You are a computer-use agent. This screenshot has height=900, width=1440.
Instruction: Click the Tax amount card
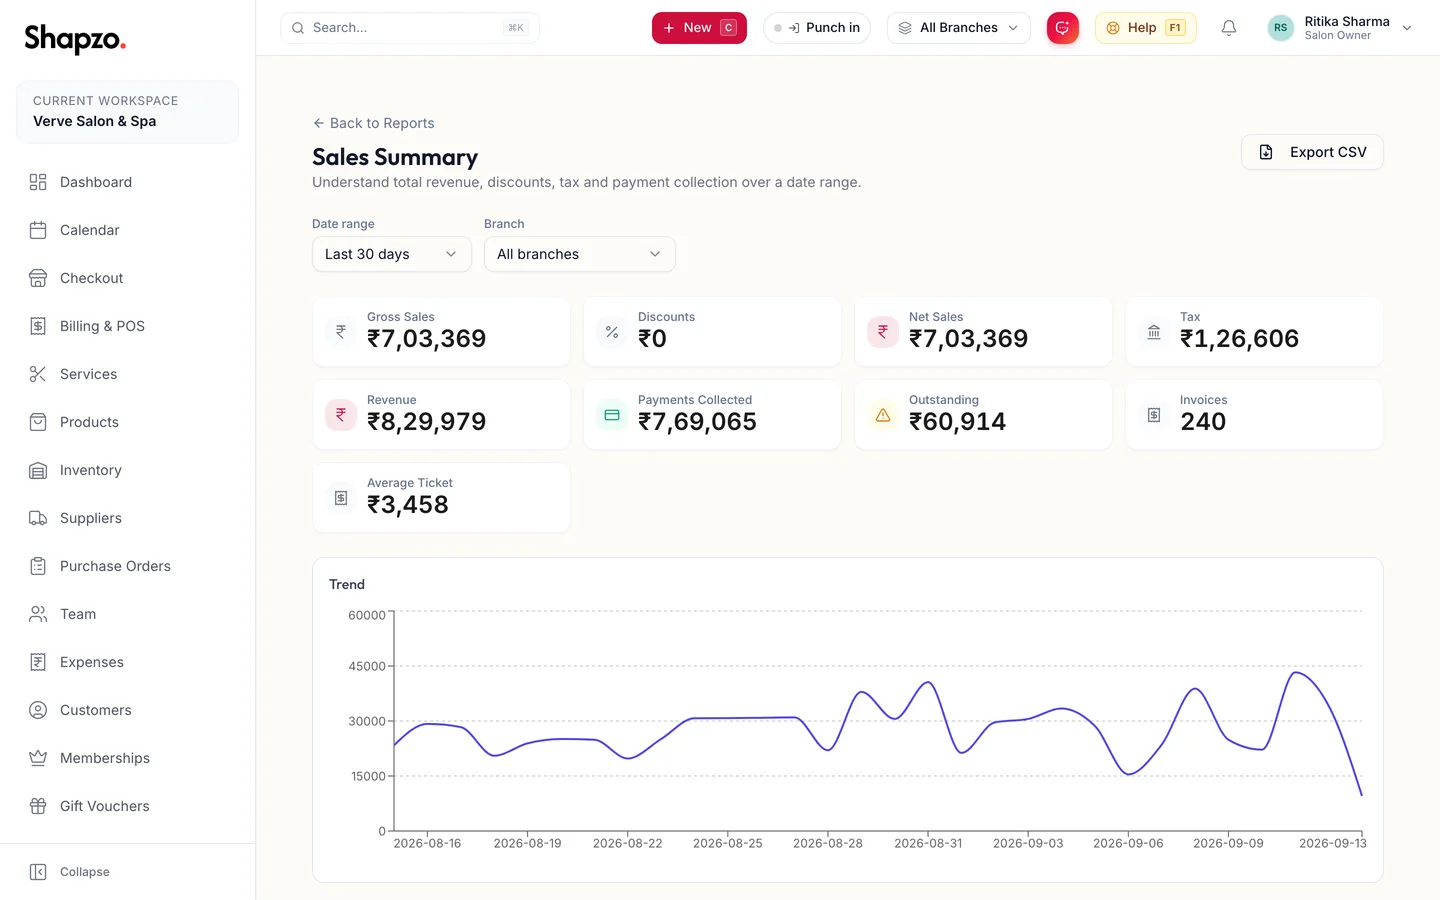click(1254, 332)
